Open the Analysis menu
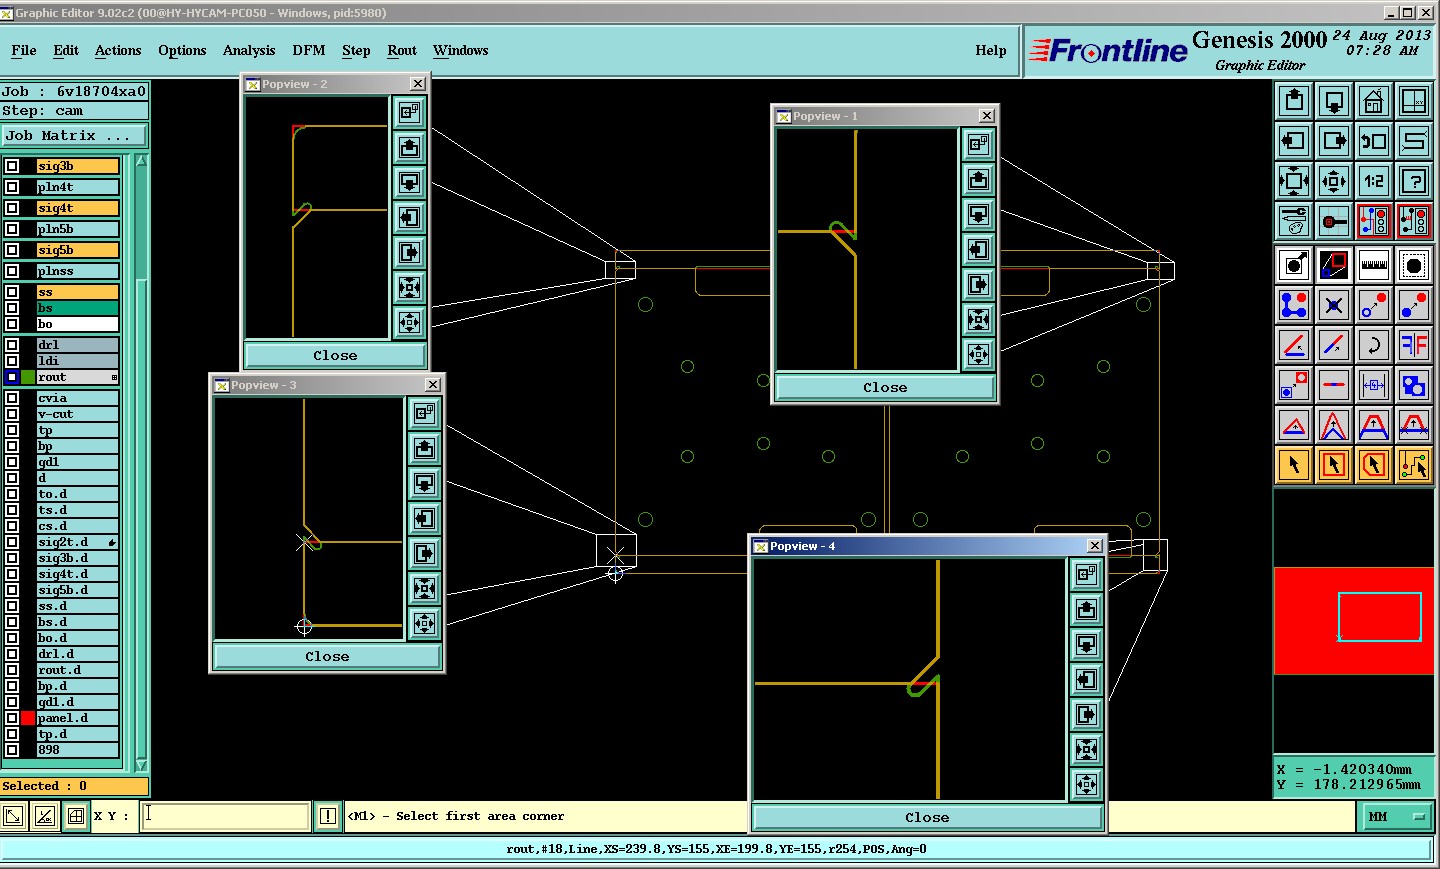 coord(249,50)
